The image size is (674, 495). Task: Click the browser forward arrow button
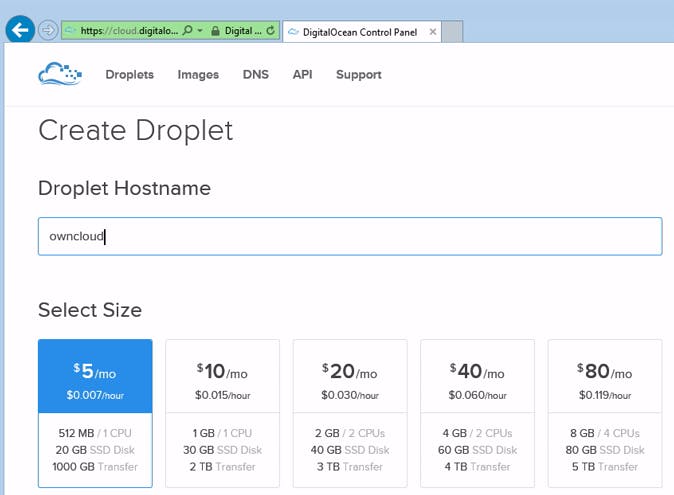48,31
